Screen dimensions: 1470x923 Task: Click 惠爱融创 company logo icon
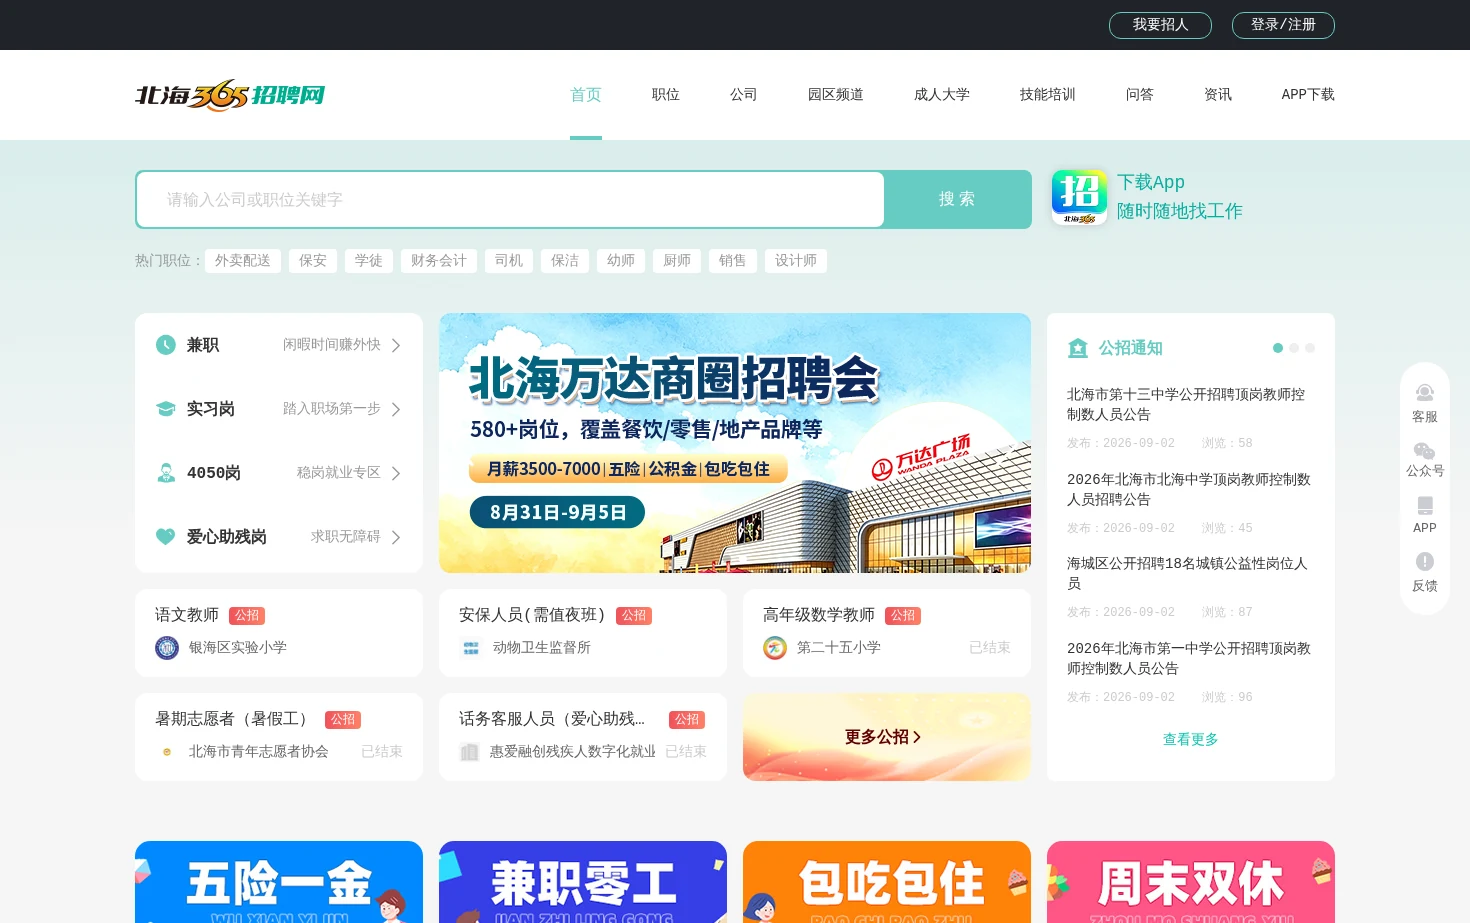click(469, 752)
